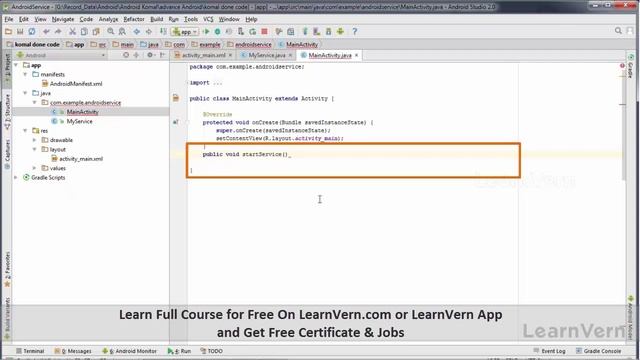The image size is (640, 360).
Task: Toggle the Favorites side panel
Action: 7,269
